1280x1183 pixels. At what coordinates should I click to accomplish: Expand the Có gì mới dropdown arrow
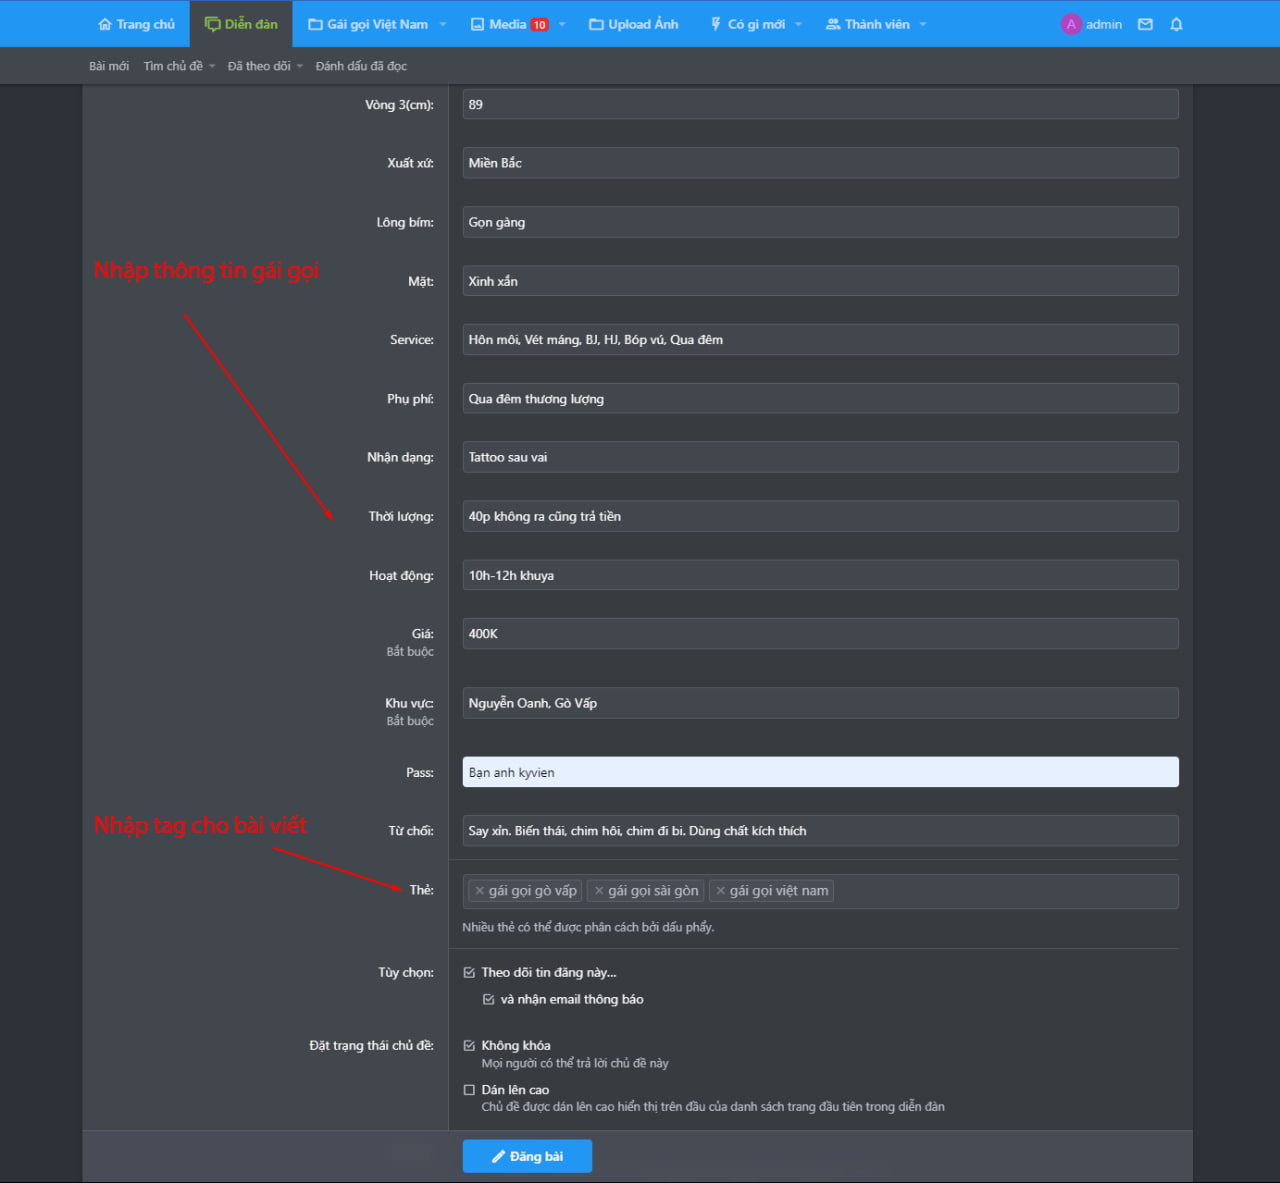pyautogui.click(x=798, y=24)
